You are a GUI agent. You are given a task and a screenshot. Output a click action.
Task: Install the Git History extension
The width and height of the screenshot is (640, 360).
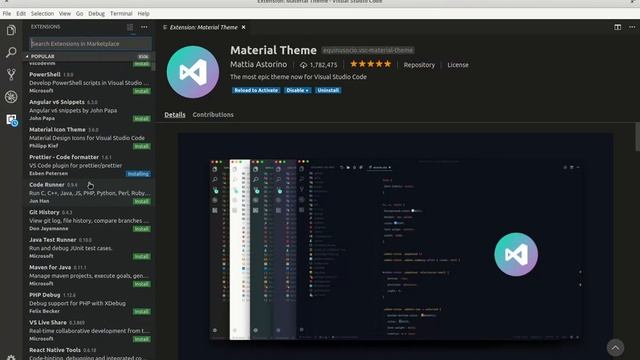pos(142,229)
